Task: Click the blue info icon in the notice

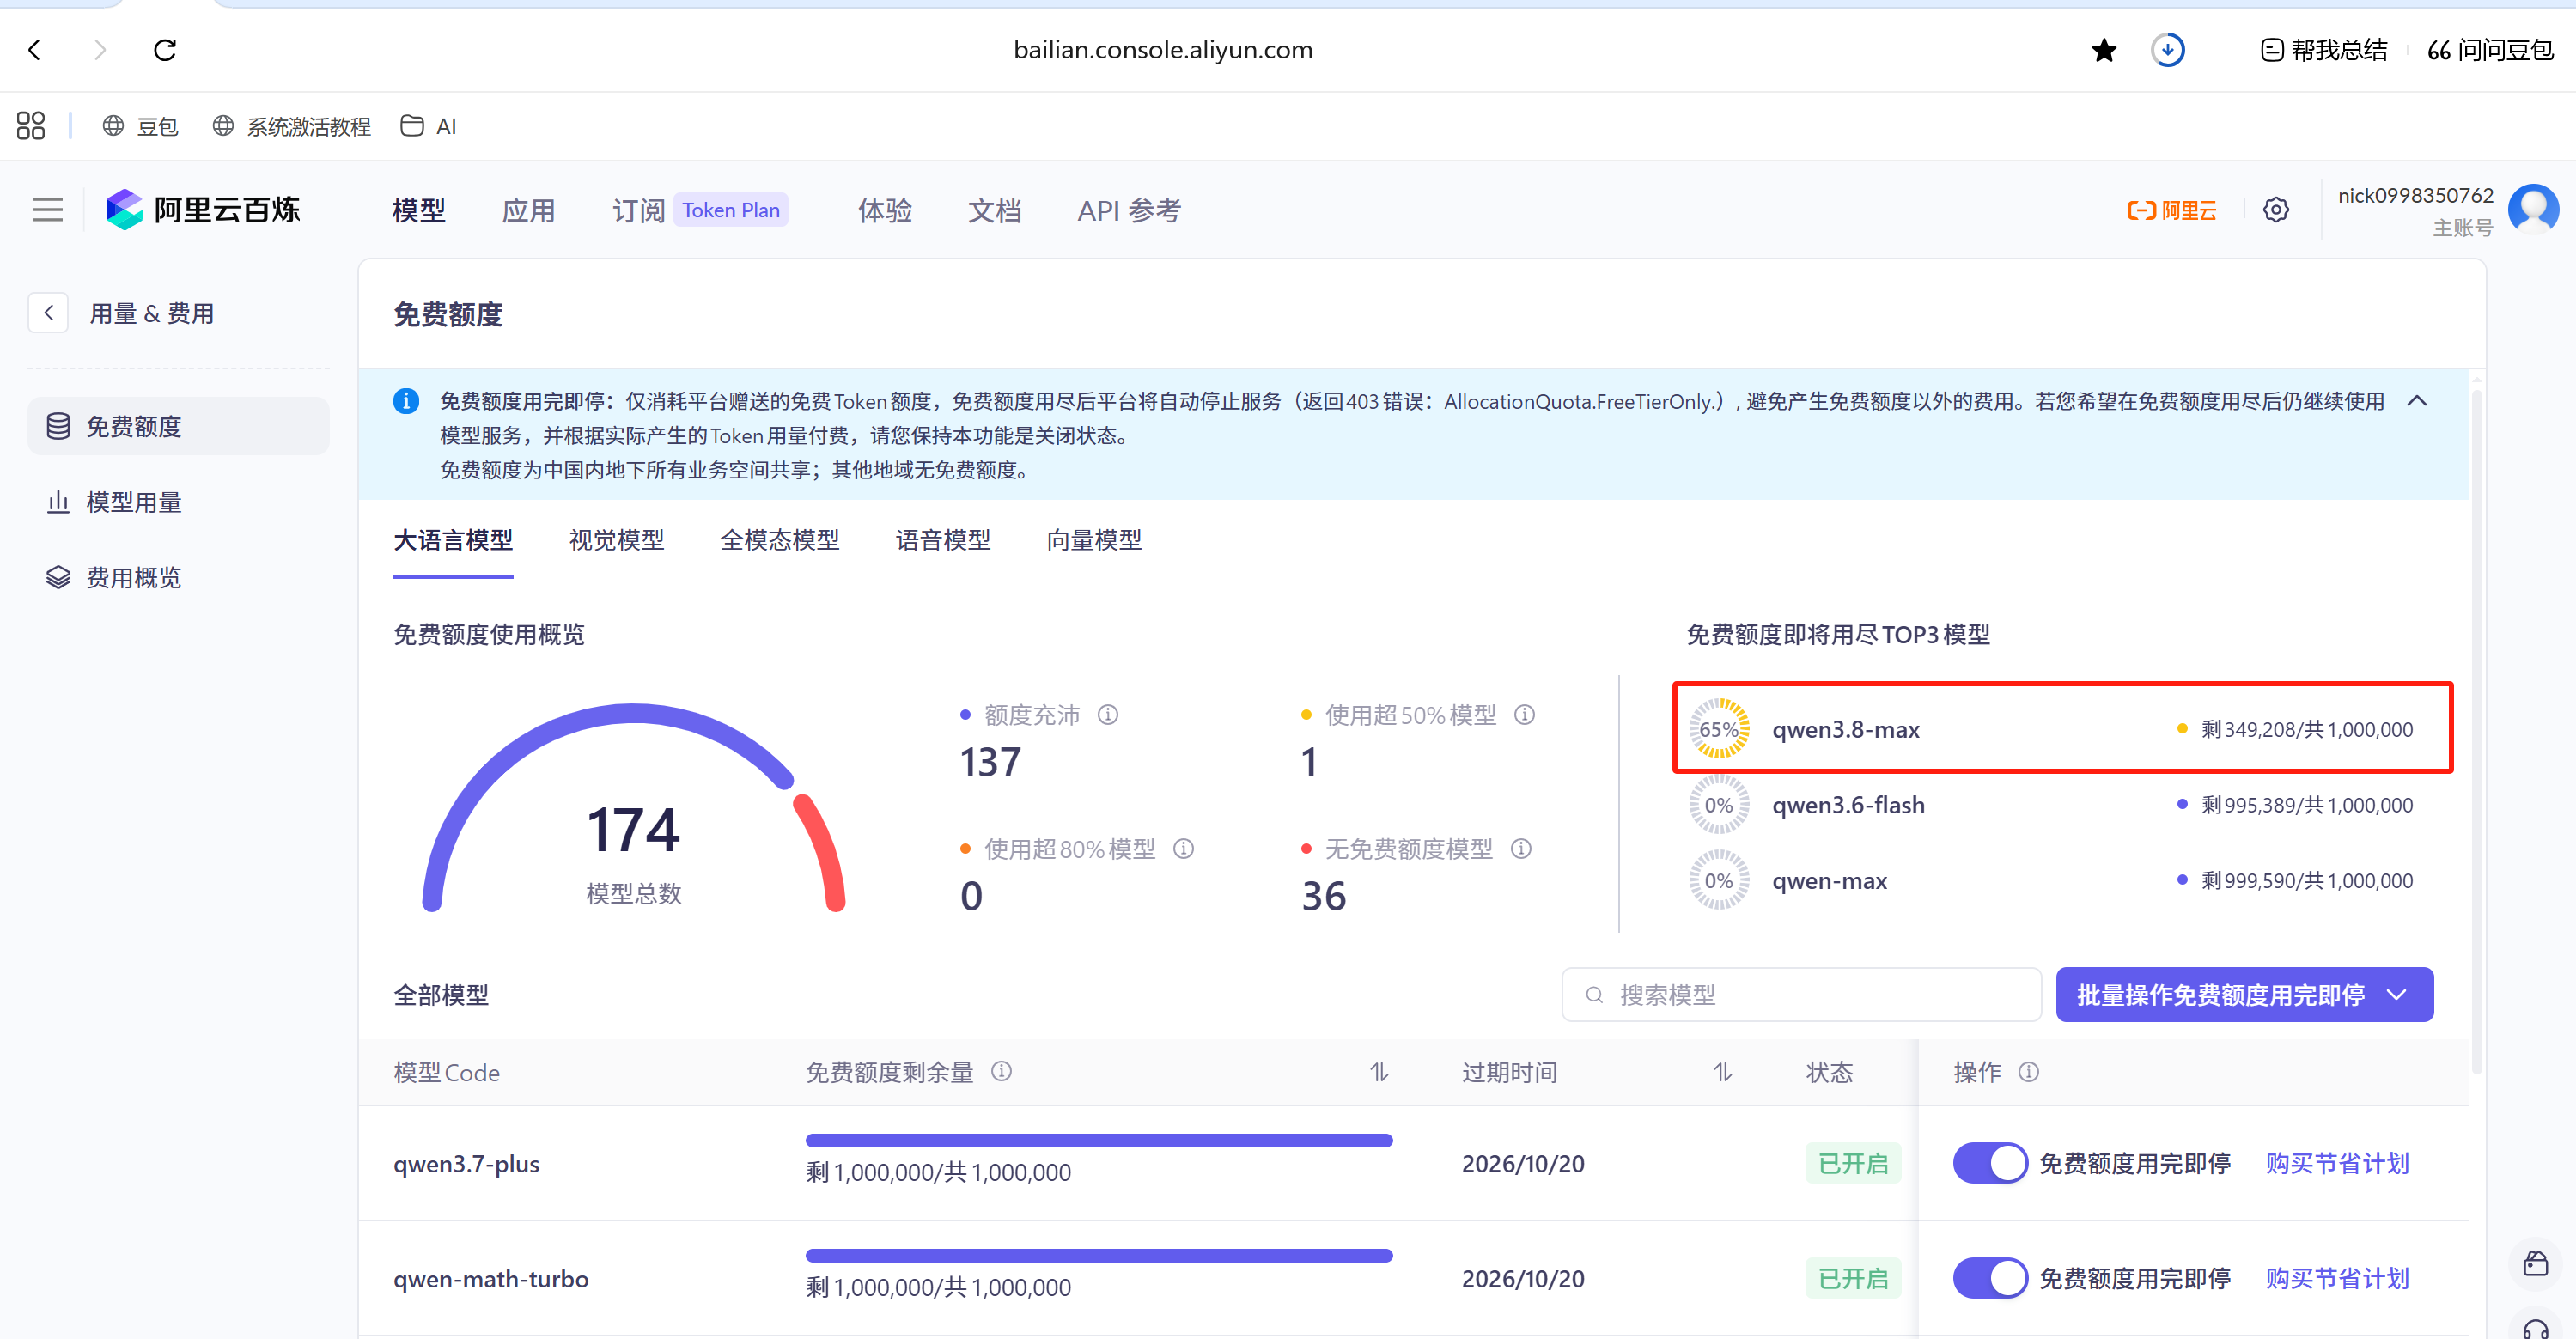Action: pos(406,401)
